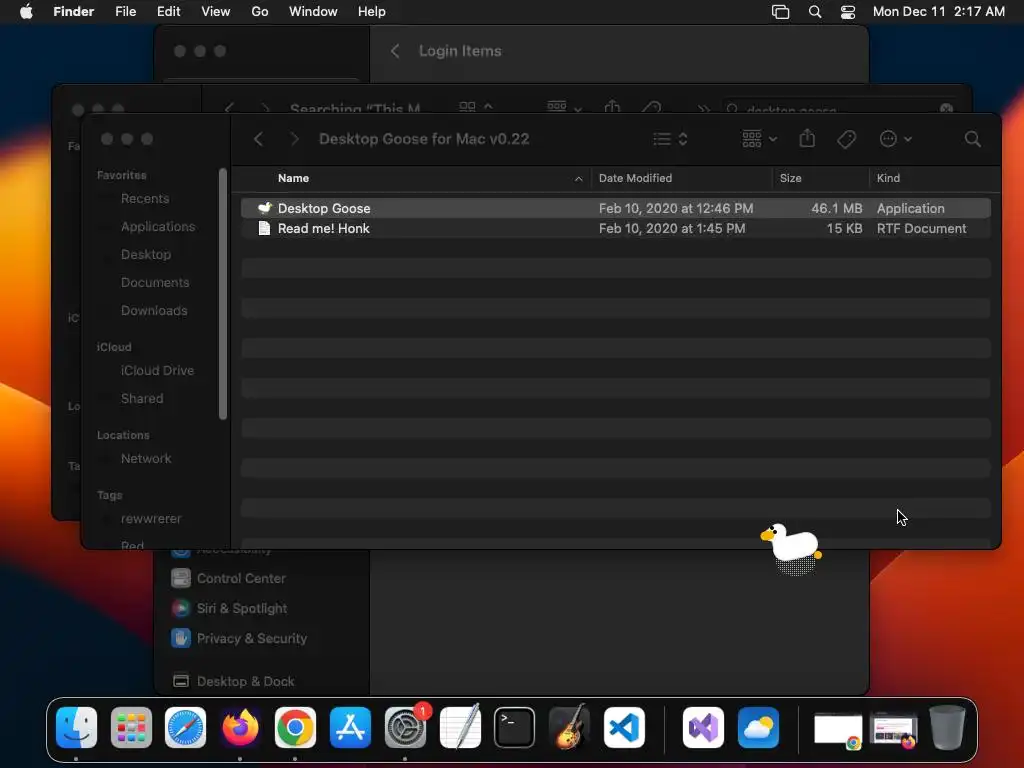Launch Visual Studio Code from the Dock
Image resolution: width=1024 pixels, height=768 pixels.
624,728
